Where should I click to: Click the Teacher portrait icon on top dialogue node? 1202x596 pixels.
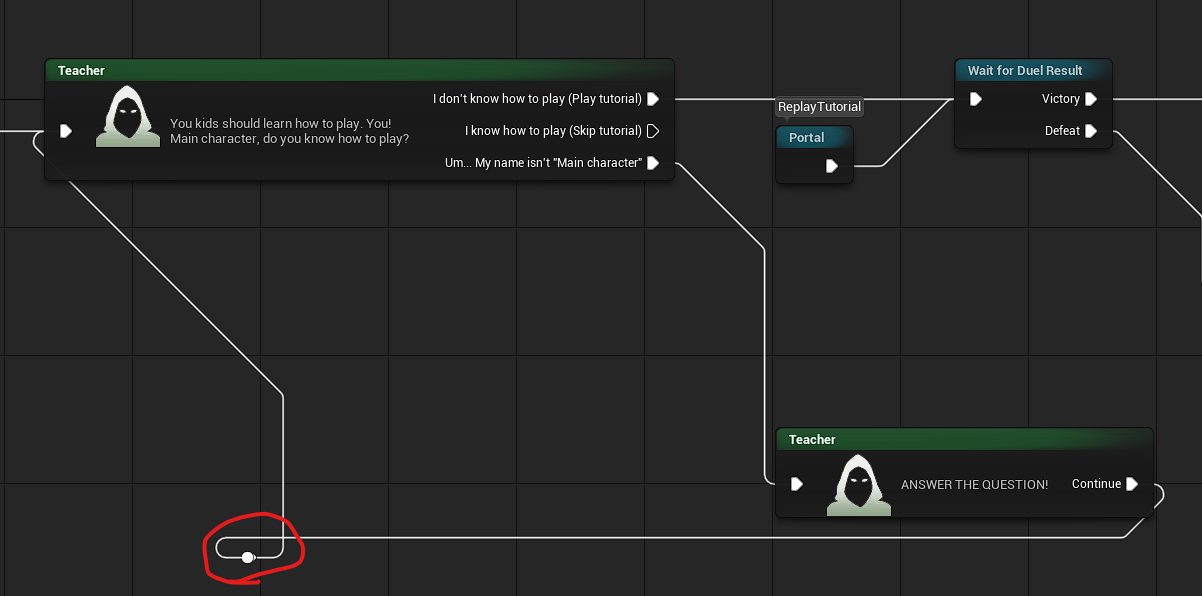[127, 116]
